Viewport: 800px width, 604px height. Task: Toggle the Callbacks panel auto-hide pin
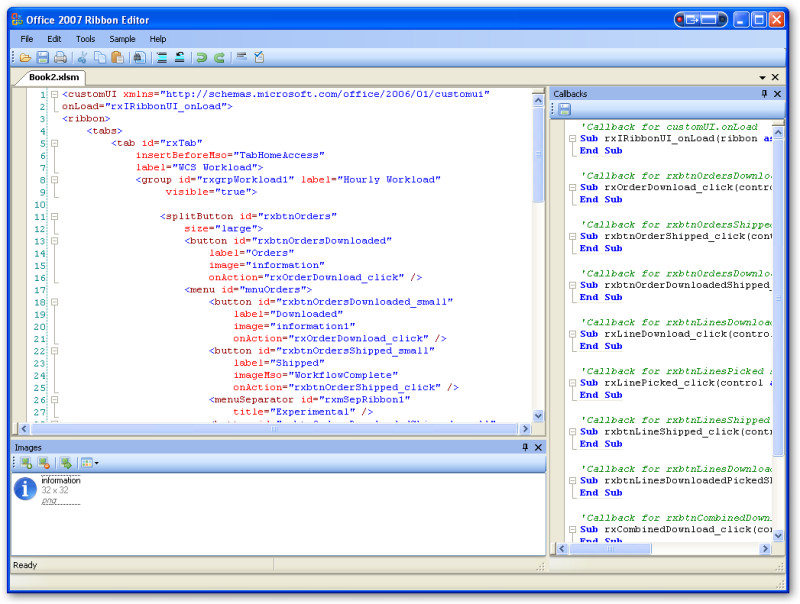(x=764, y=93)
